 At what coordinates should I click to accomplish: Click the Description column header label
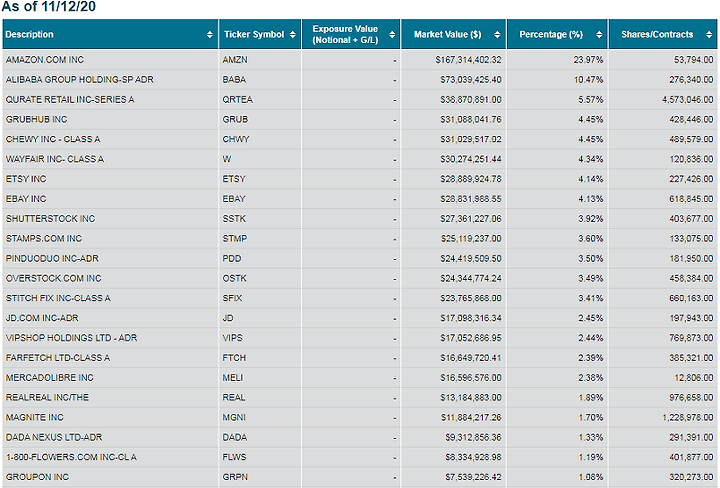click(29, 34)
